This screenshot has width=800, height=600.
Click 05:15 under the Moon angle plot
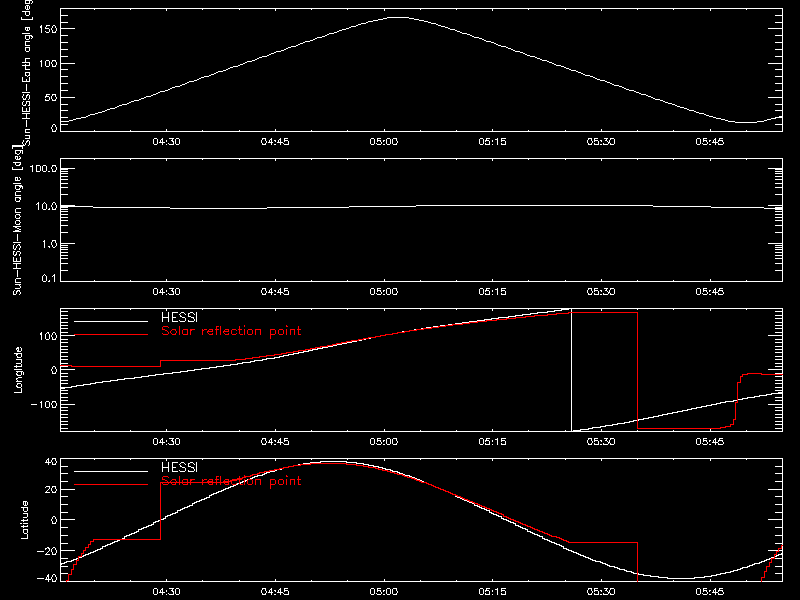[x=492, y=292]
